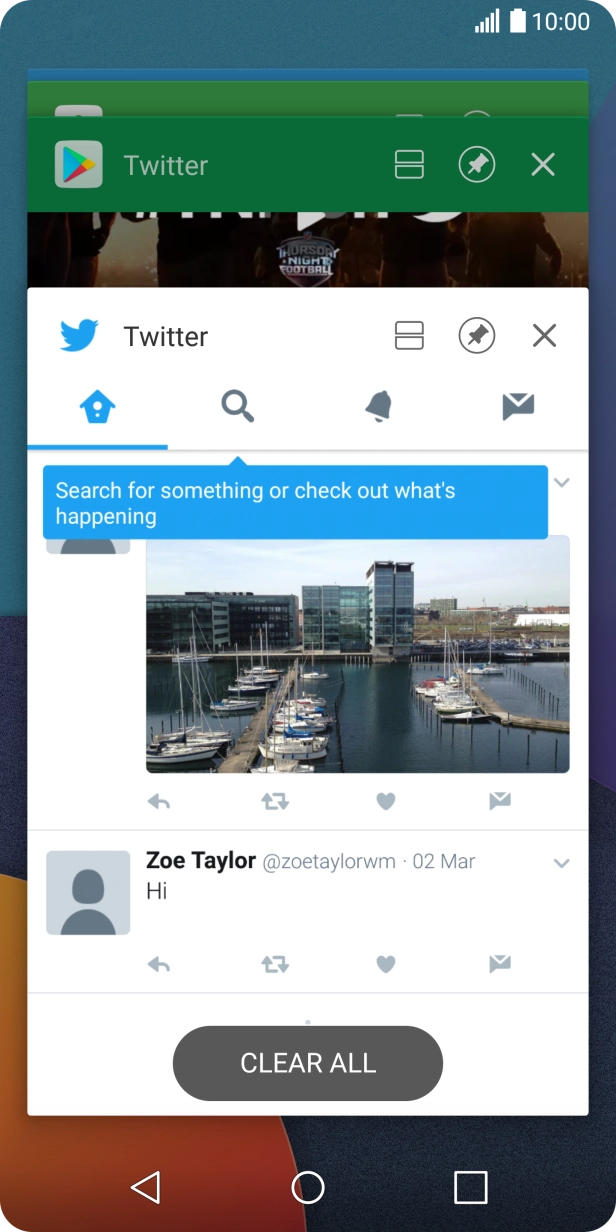This screenshot has width=616, height=1232.
Task: Dismiss the Play Store card
Action: (x=543, y=165)
